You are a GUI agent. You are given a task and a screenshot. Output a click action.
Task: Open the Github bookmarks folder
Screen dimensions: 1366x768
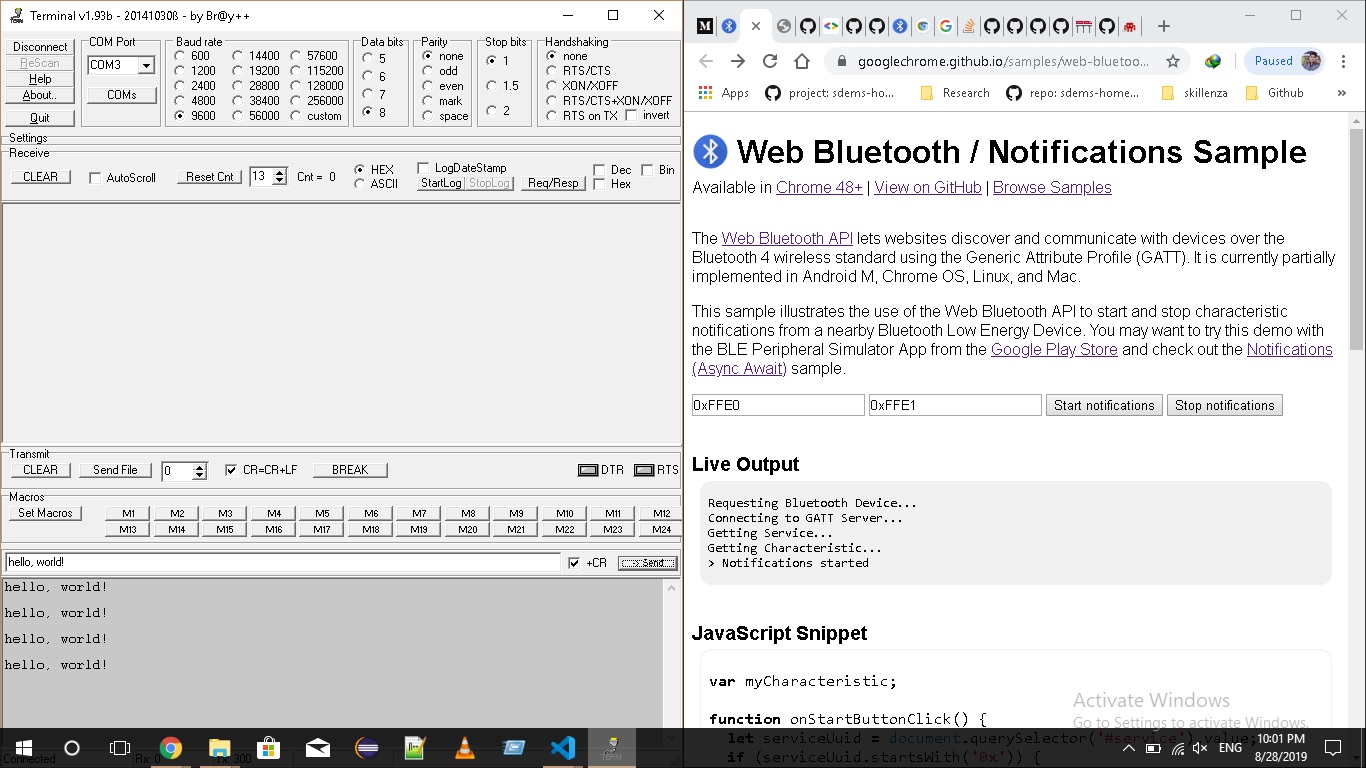(x=1274, y=93)
